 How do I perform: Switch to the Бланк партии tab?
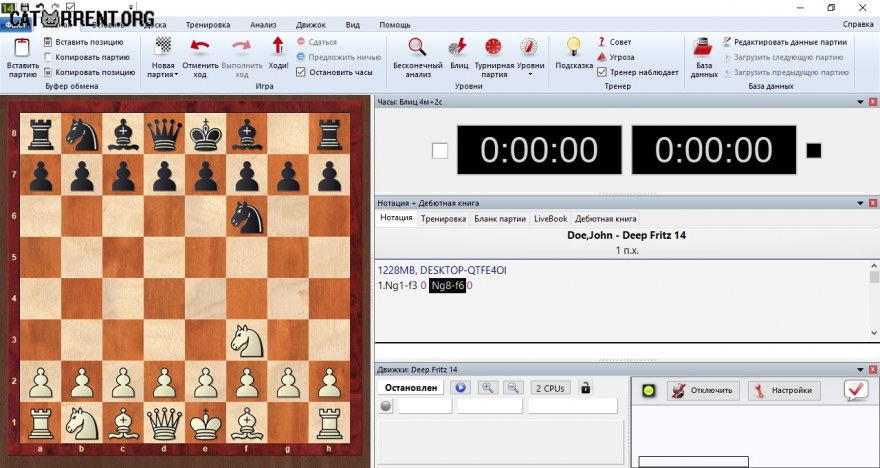coord(500,219)
